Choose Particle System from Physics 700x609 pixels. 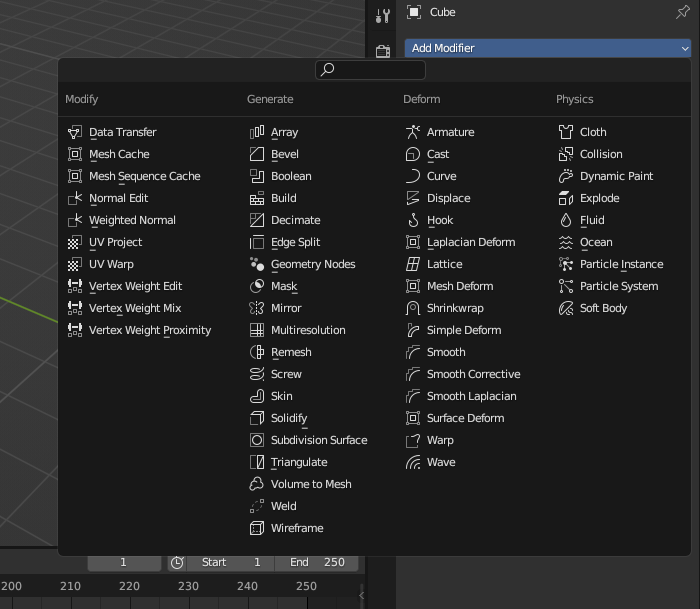point(619,286)
